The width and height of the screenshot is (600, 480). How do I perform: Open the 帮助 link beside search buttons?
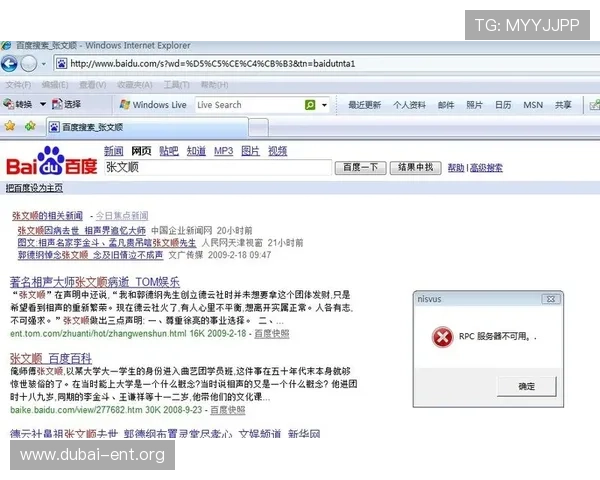click(x=456, y=168)
